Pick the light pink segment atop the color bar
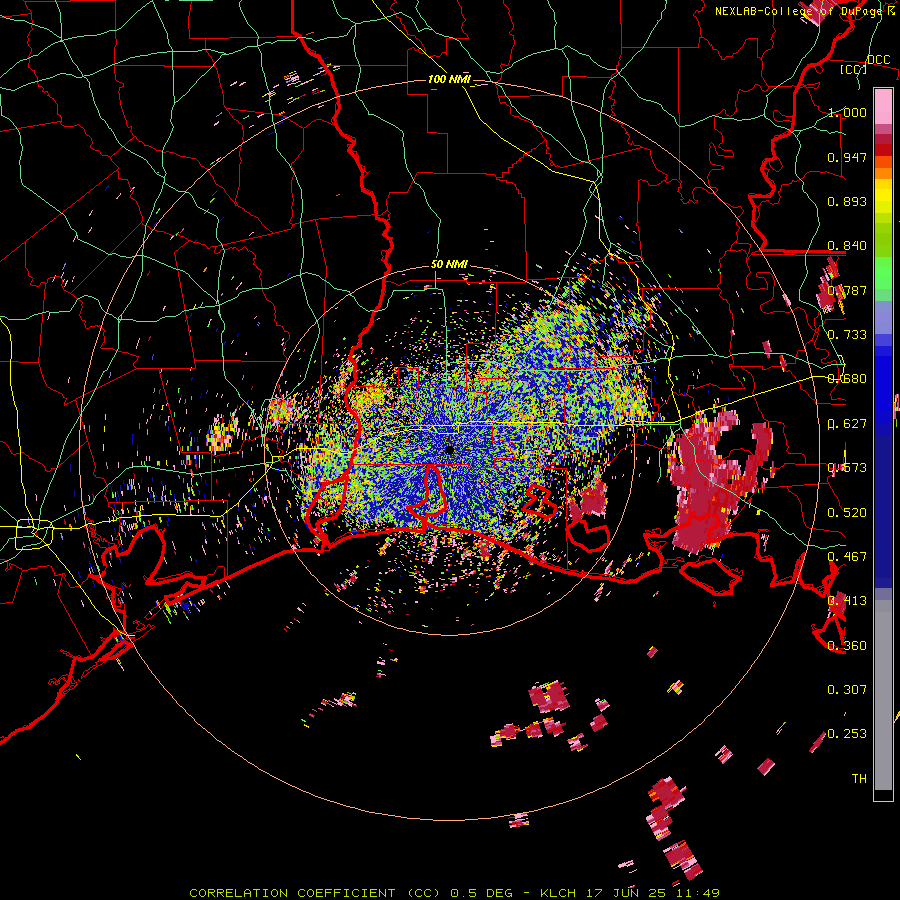Viewport: 900px width, 900px height. point(883,106)
